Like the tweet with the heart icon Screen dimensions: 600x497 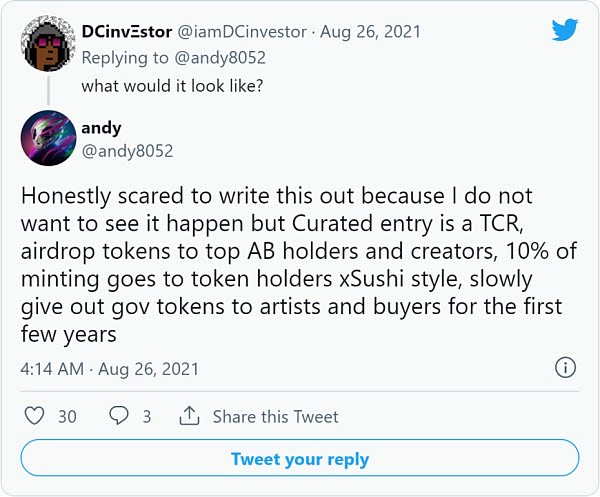(33, 416)
